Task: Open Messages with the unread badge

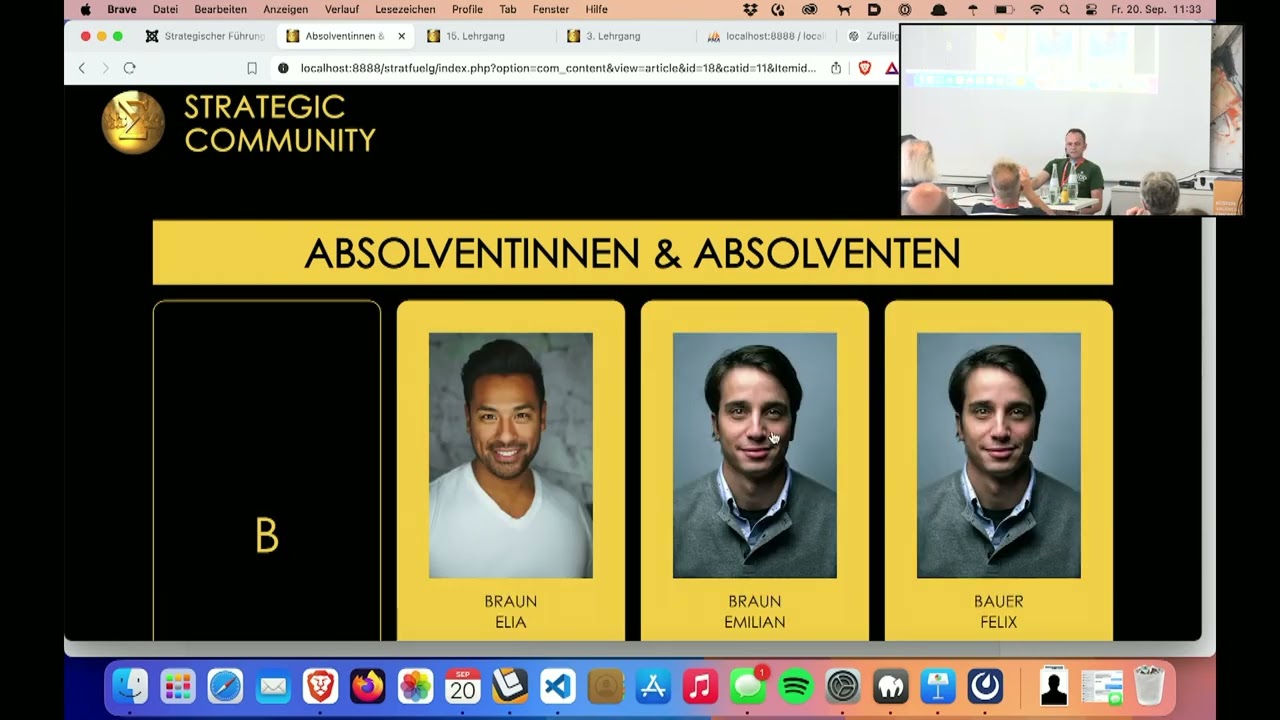Action: pos(748,687)
